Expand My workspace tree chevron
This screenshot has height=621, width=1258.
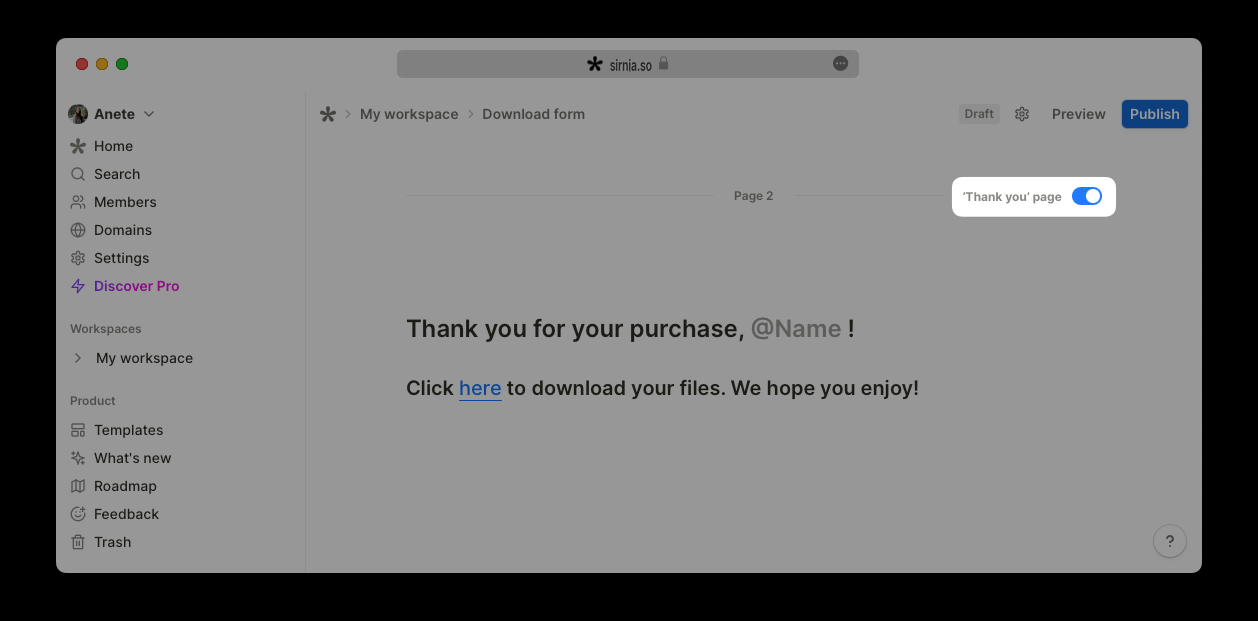tap(78, 358)
